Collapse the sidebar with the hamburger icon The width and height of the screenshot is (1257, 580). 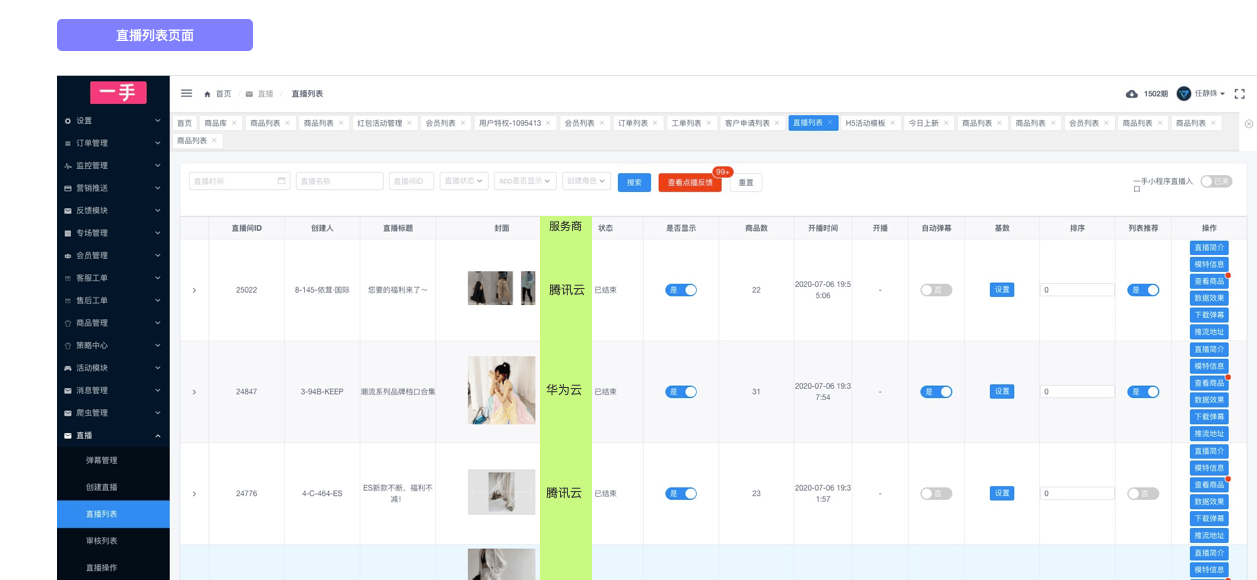click(186, 93)
